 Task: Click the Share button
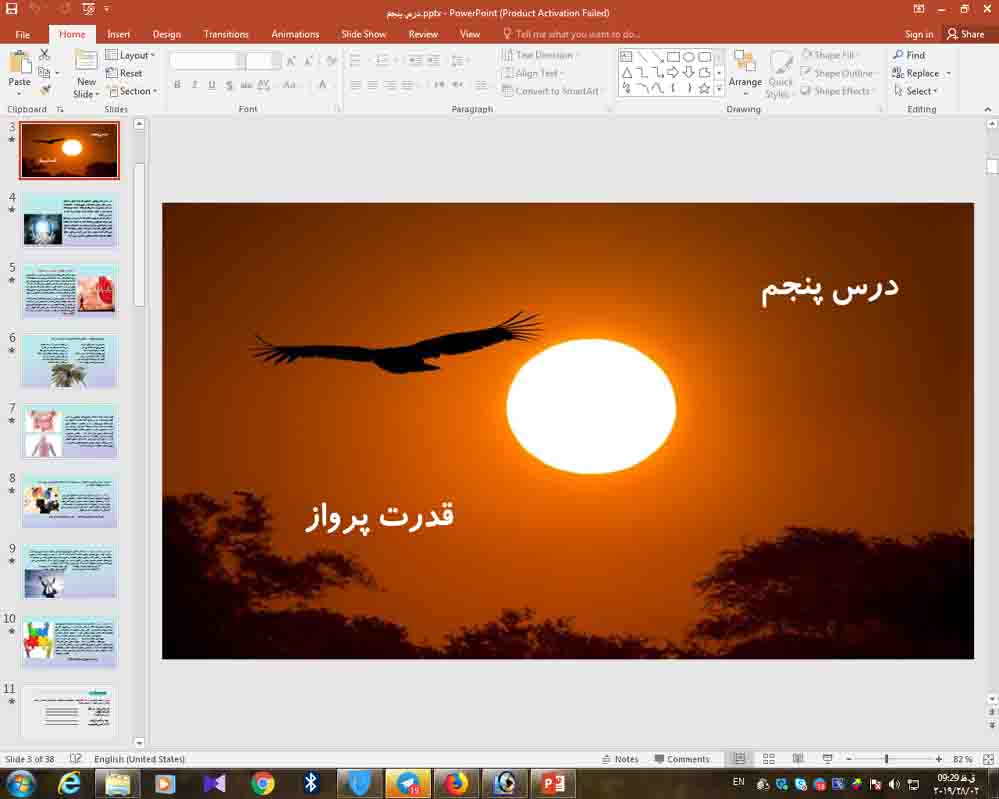(966, 34)
